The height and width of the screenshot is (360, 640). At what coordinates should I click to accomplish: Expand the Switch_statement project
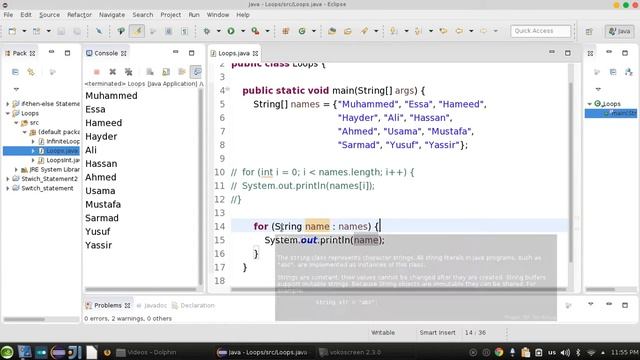[x=8, y=188]
